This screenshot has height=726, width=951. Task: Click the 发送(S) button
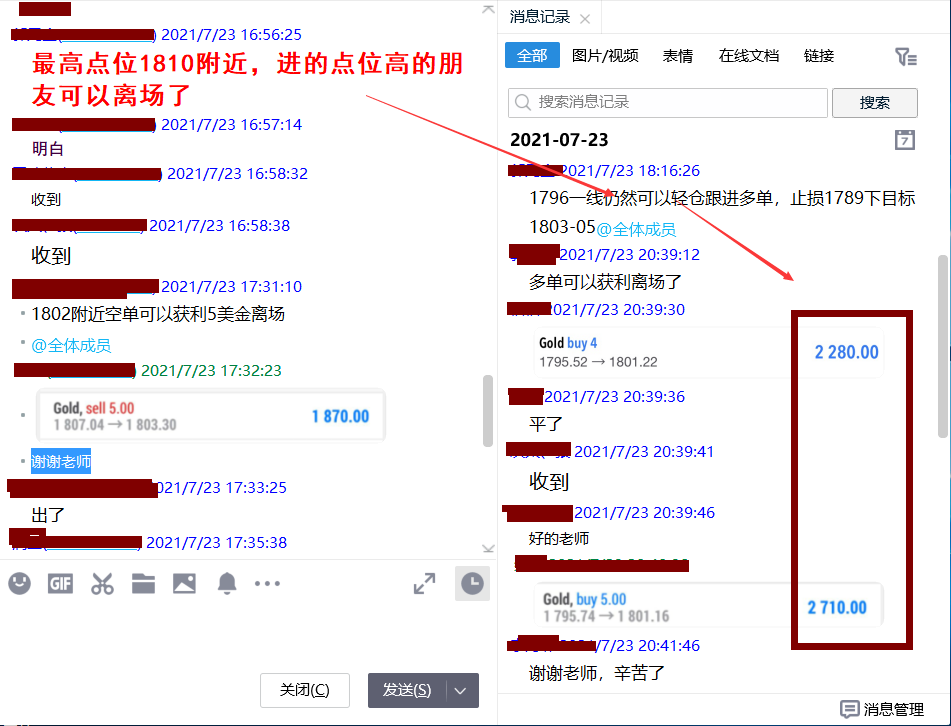[x=407, y=690]
